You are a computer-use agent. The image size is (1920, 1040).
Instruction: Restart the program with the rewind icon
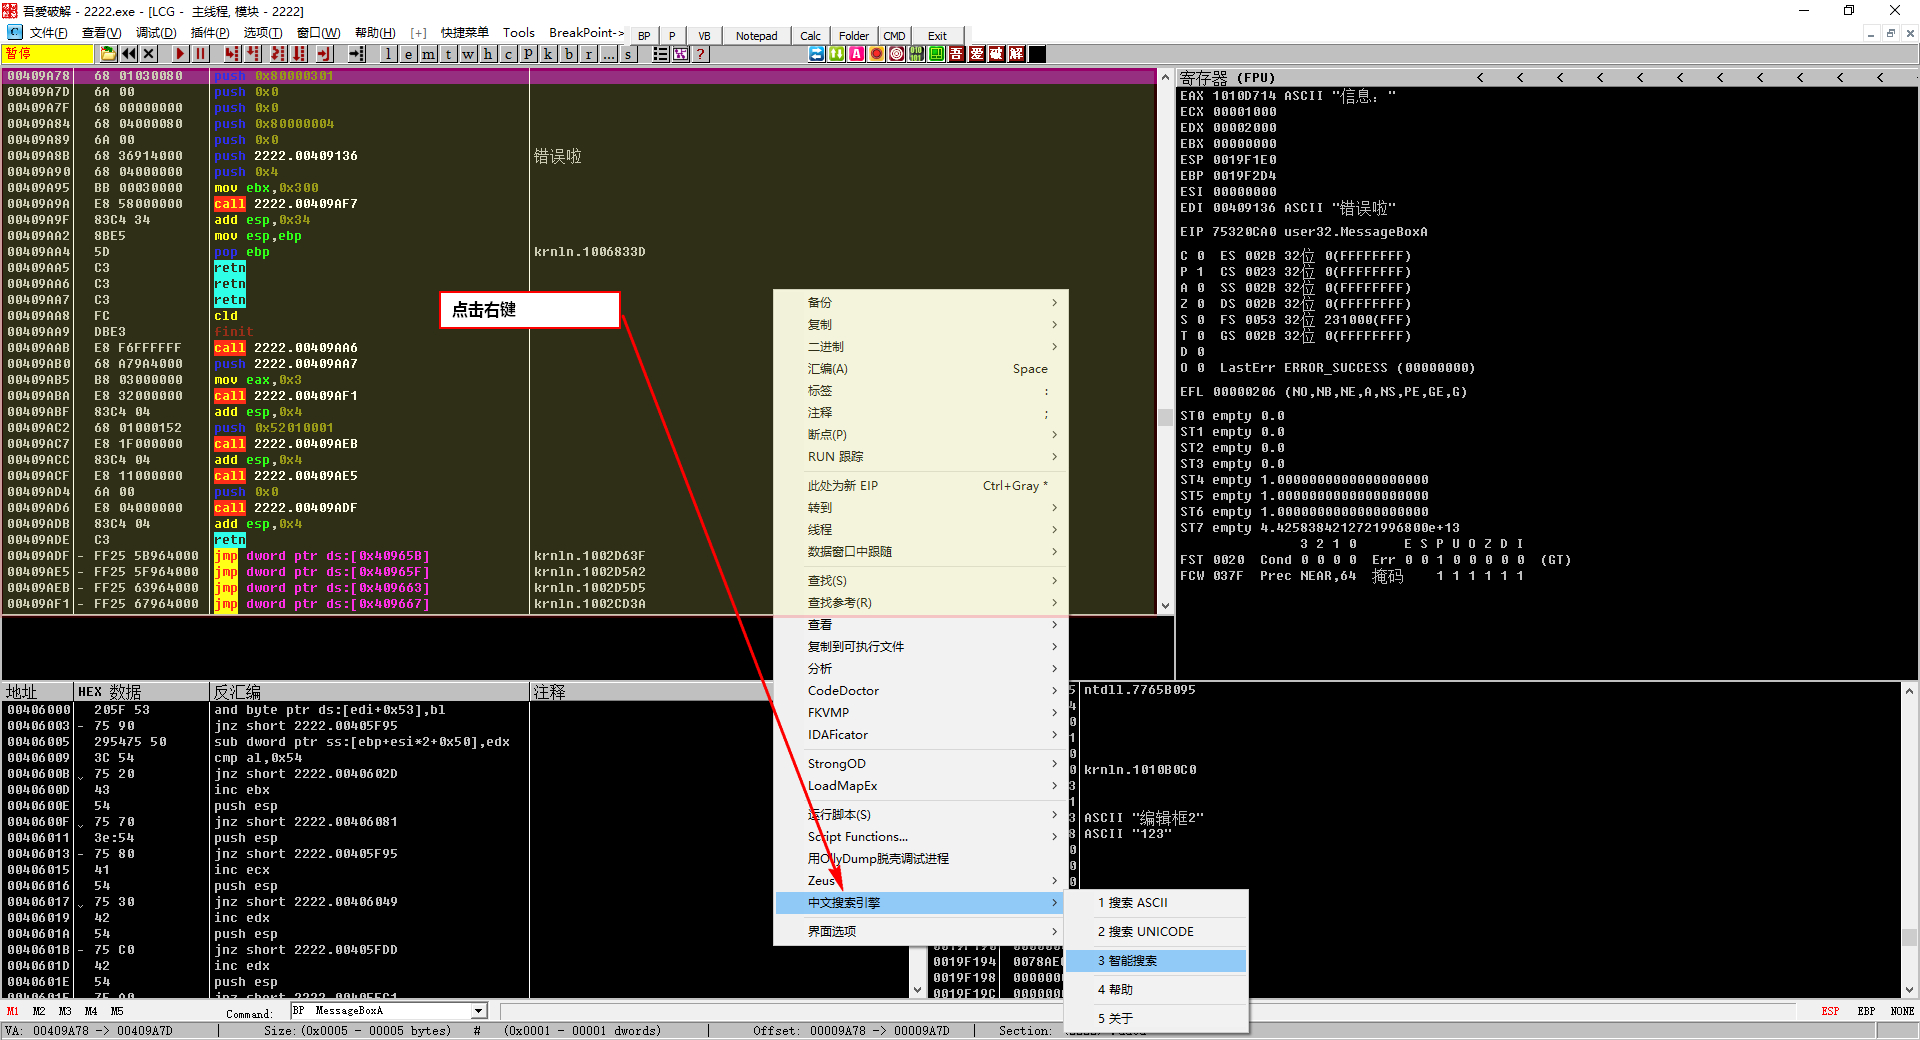point(129,54)
